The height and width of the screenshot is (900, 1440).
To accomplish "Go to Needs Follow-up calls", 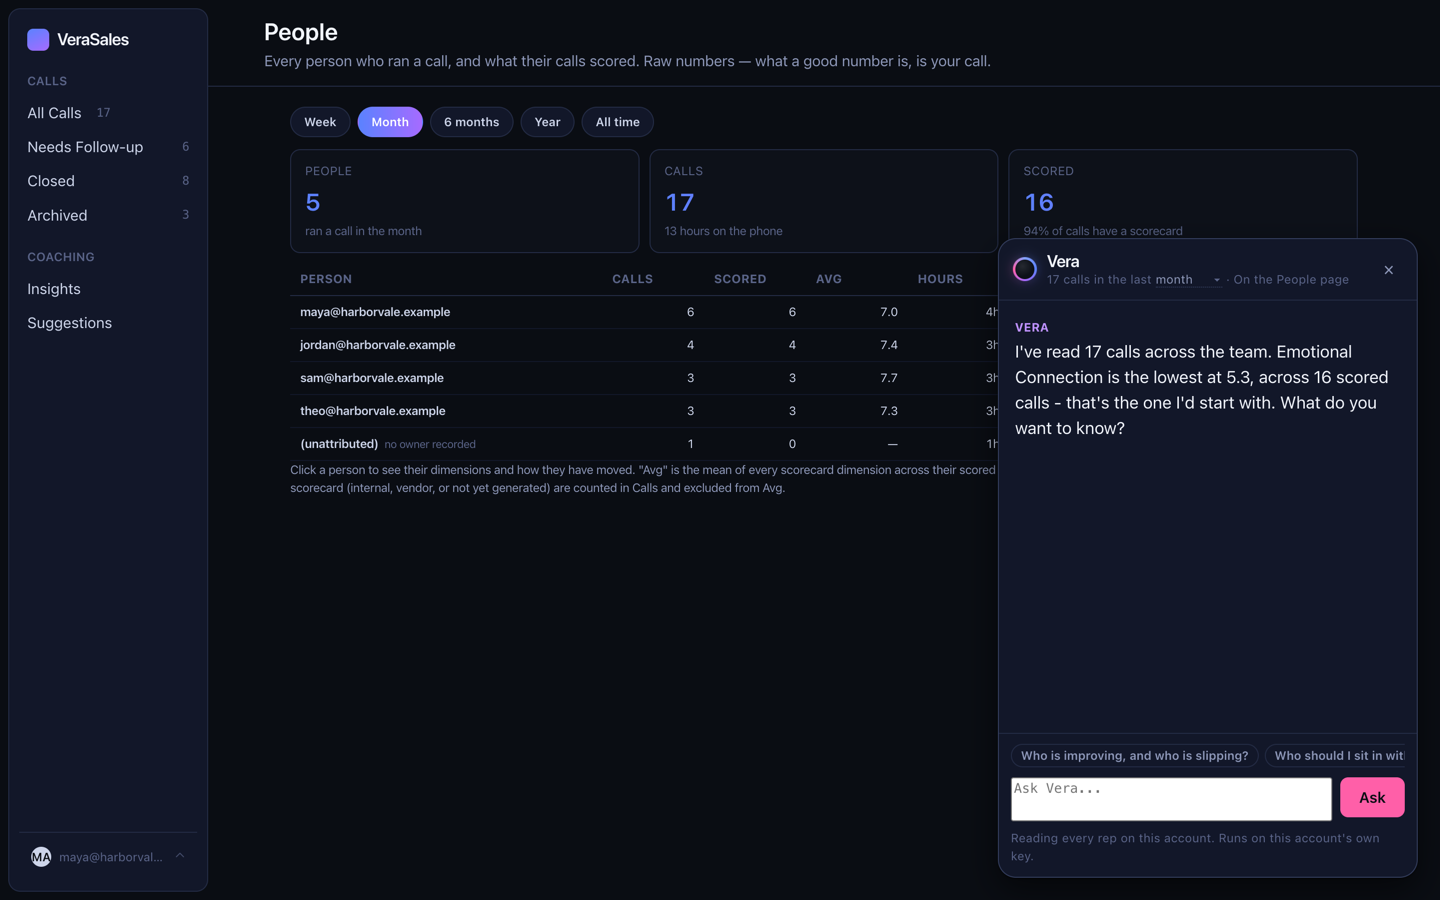I will coord(108,147).
